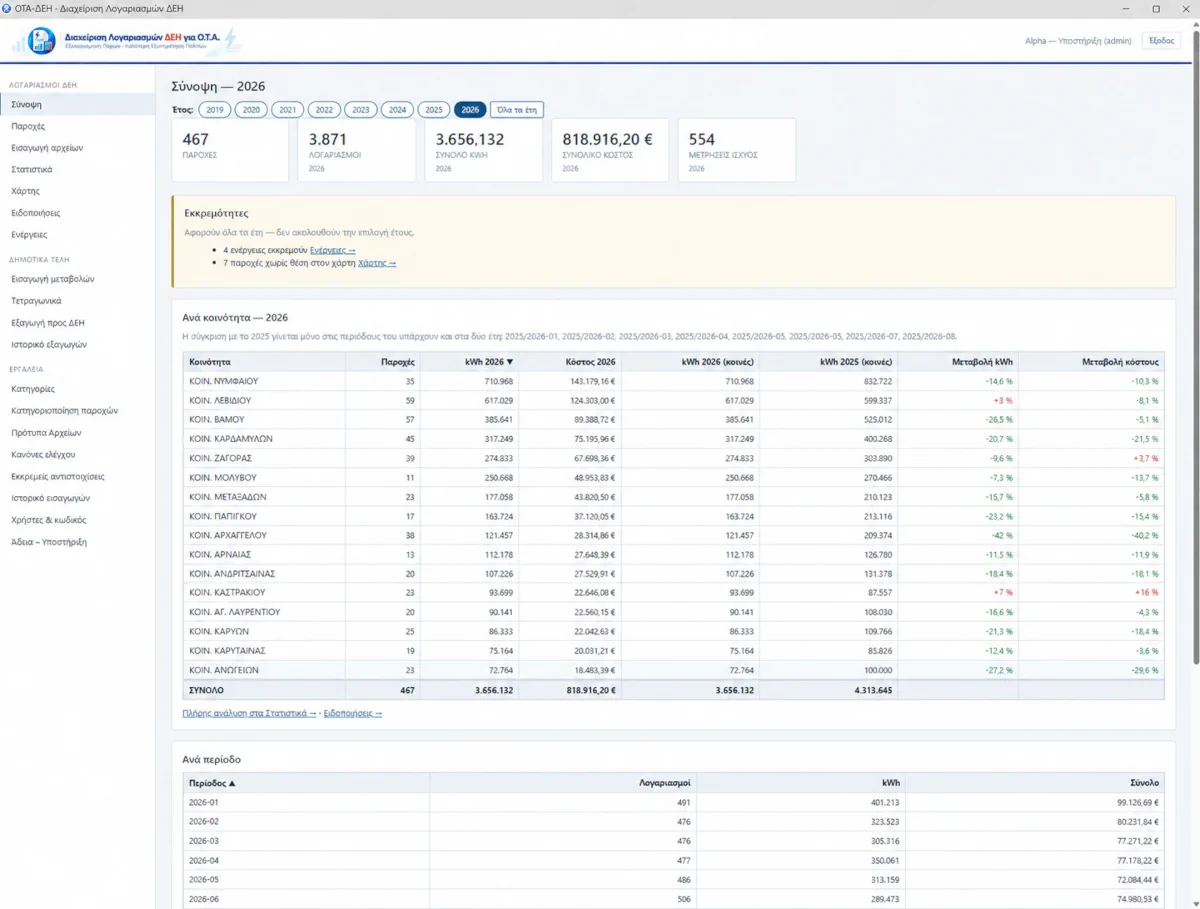The image size is (1200, 909).
Task: Select the ΚΟΙΝ. ΛΕΒΙΔΙΟΥ row
Action: tap(673, 400)
